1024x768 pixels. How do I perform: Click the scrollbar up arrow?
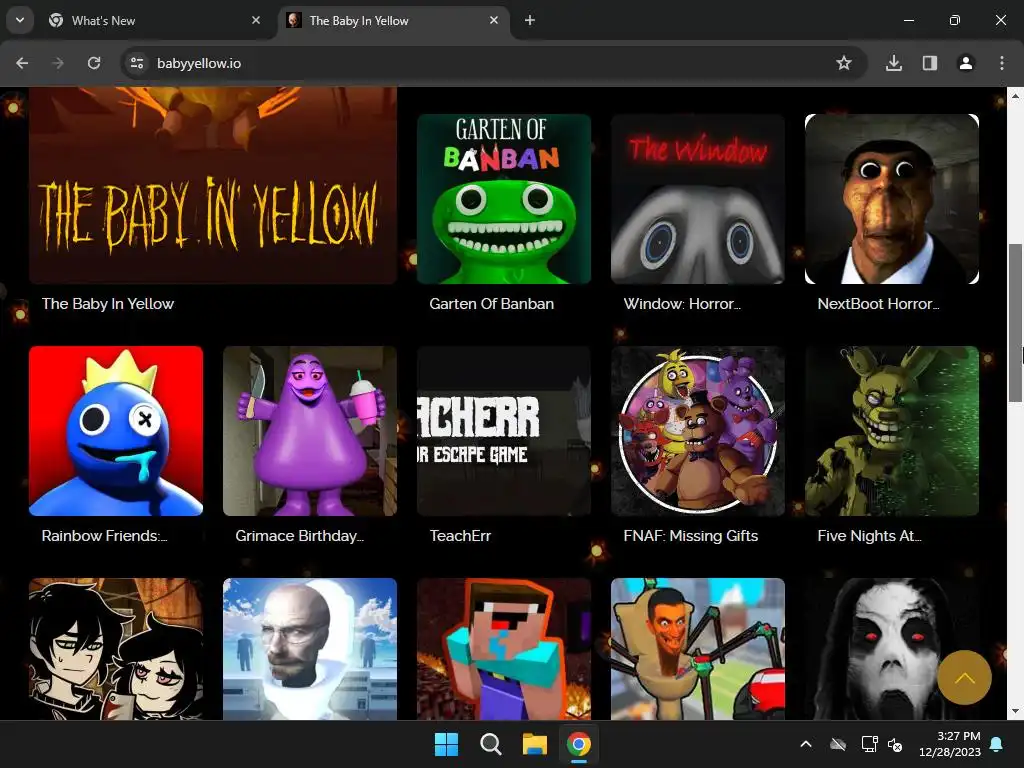click(x=1015, y=95)
